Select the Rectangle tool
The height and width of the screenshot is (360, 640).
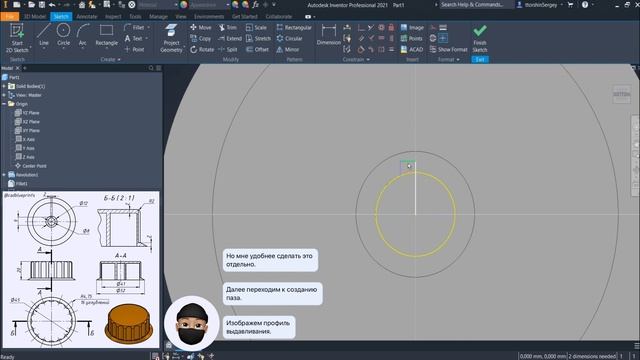pyautogui.click(x=107, y=35)
